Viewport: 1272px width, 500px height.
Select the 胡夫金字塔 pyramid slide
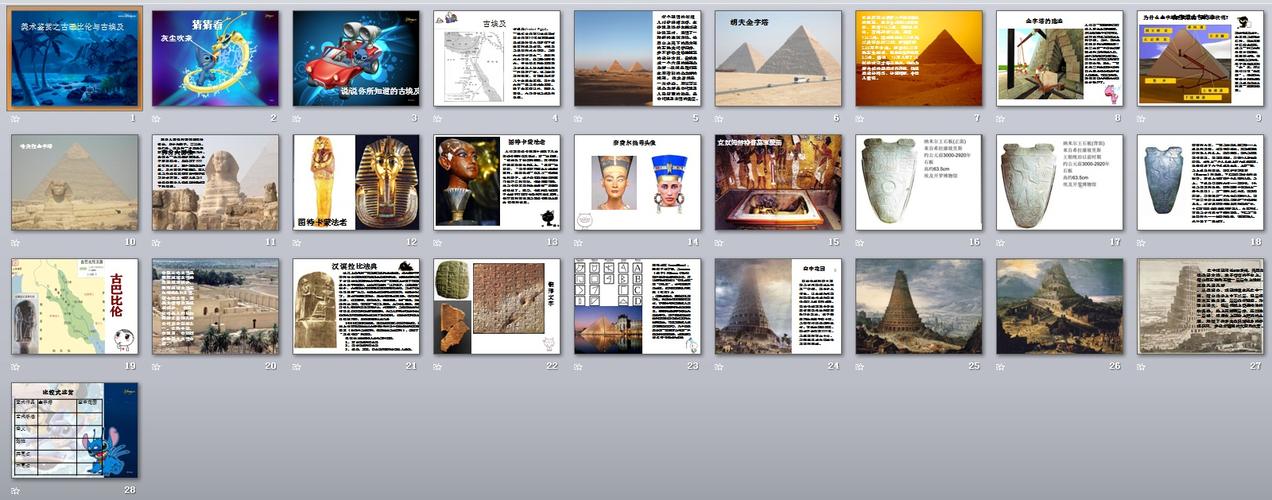tap(778, 58)
